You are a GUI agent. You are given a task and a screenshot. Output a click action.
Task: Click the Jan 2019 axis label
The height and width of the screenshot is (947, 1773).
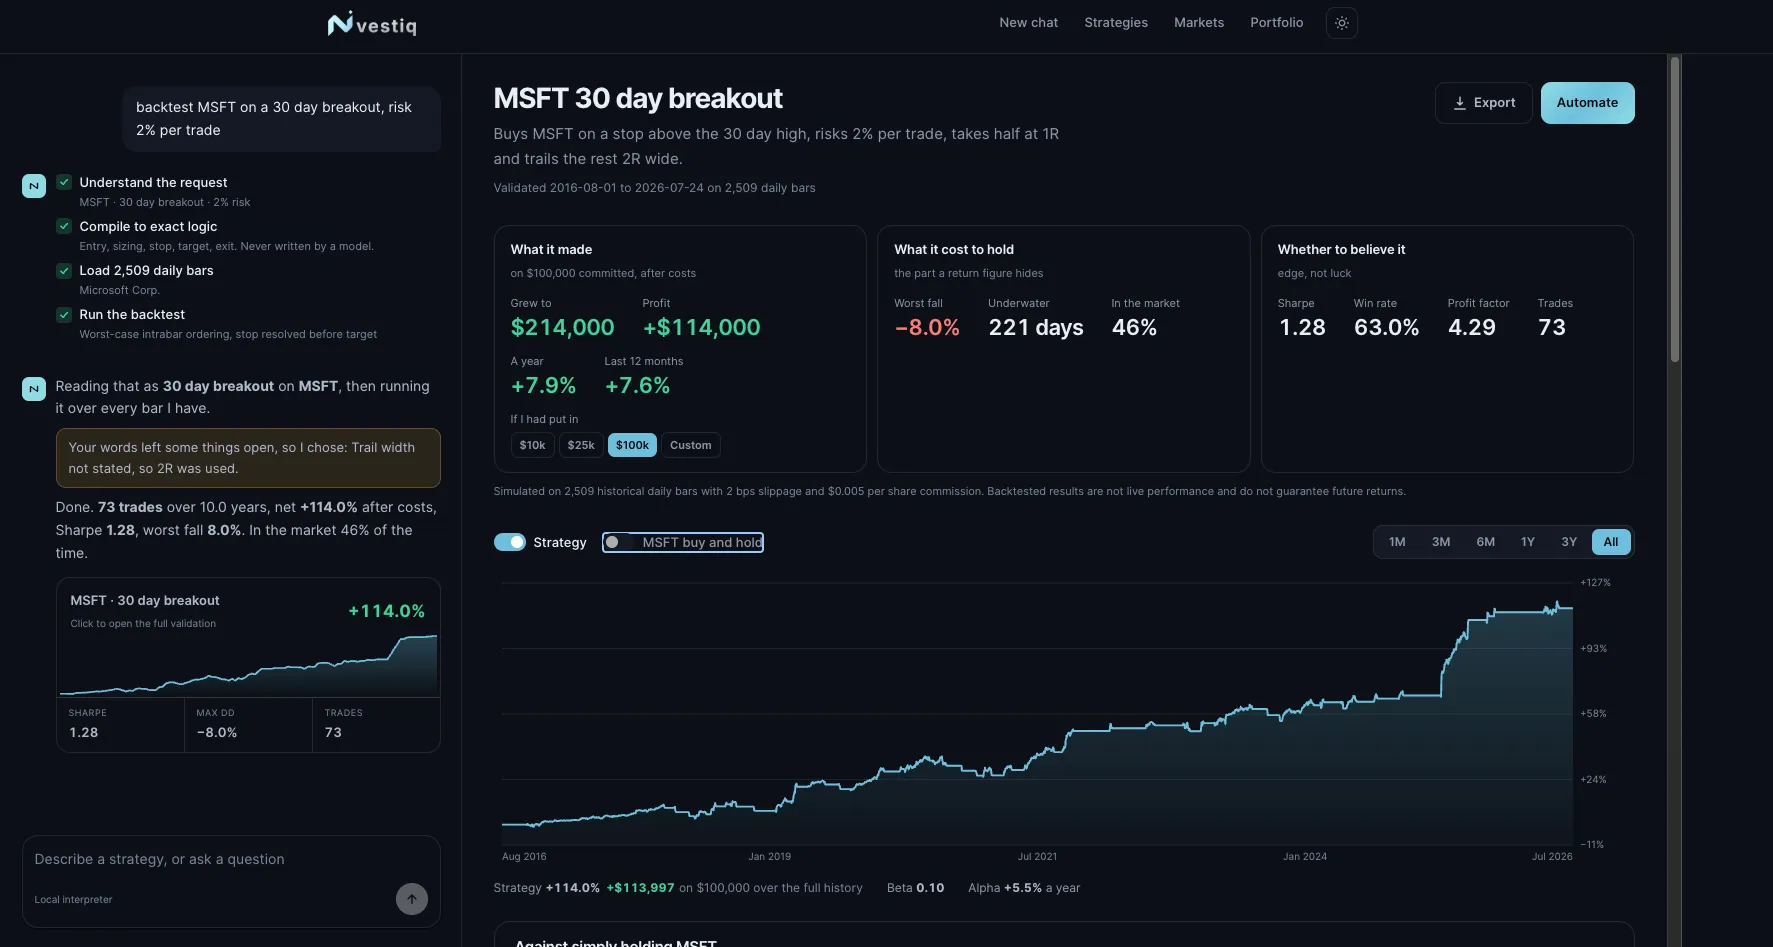click(x=769, y=857)
